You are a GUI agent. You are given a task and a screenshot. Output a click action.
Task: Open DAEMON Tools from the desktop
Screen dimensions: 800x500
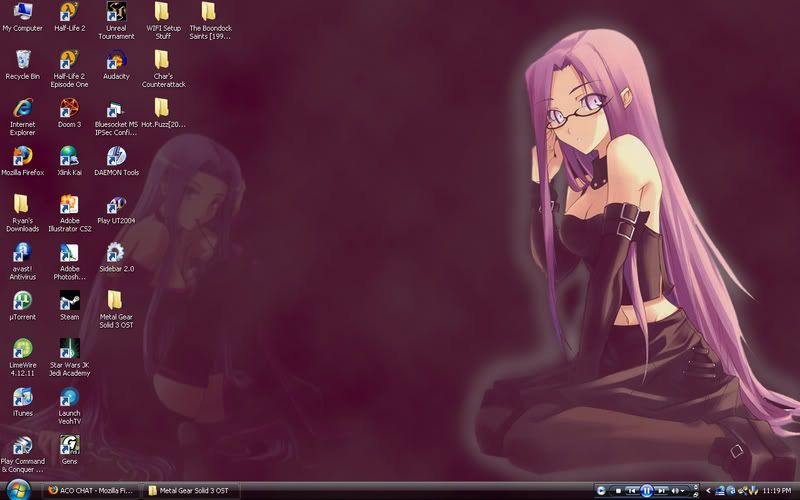point(116,156)
